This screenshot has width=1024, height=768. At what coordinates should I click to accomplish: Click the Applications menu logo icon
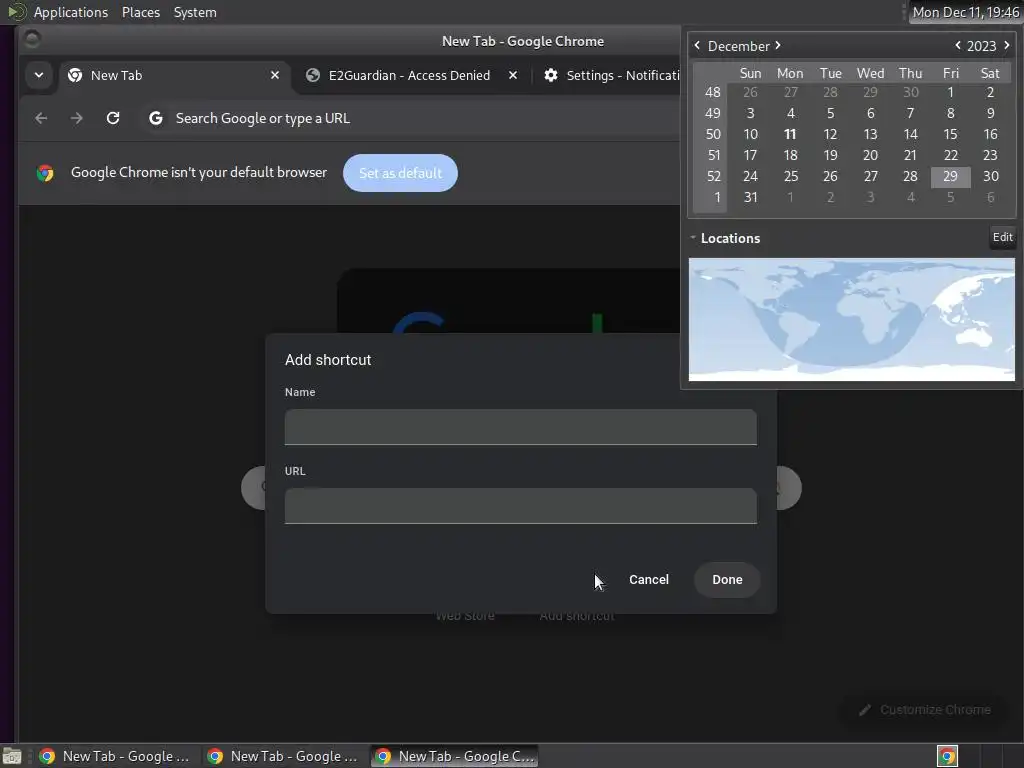16,12
